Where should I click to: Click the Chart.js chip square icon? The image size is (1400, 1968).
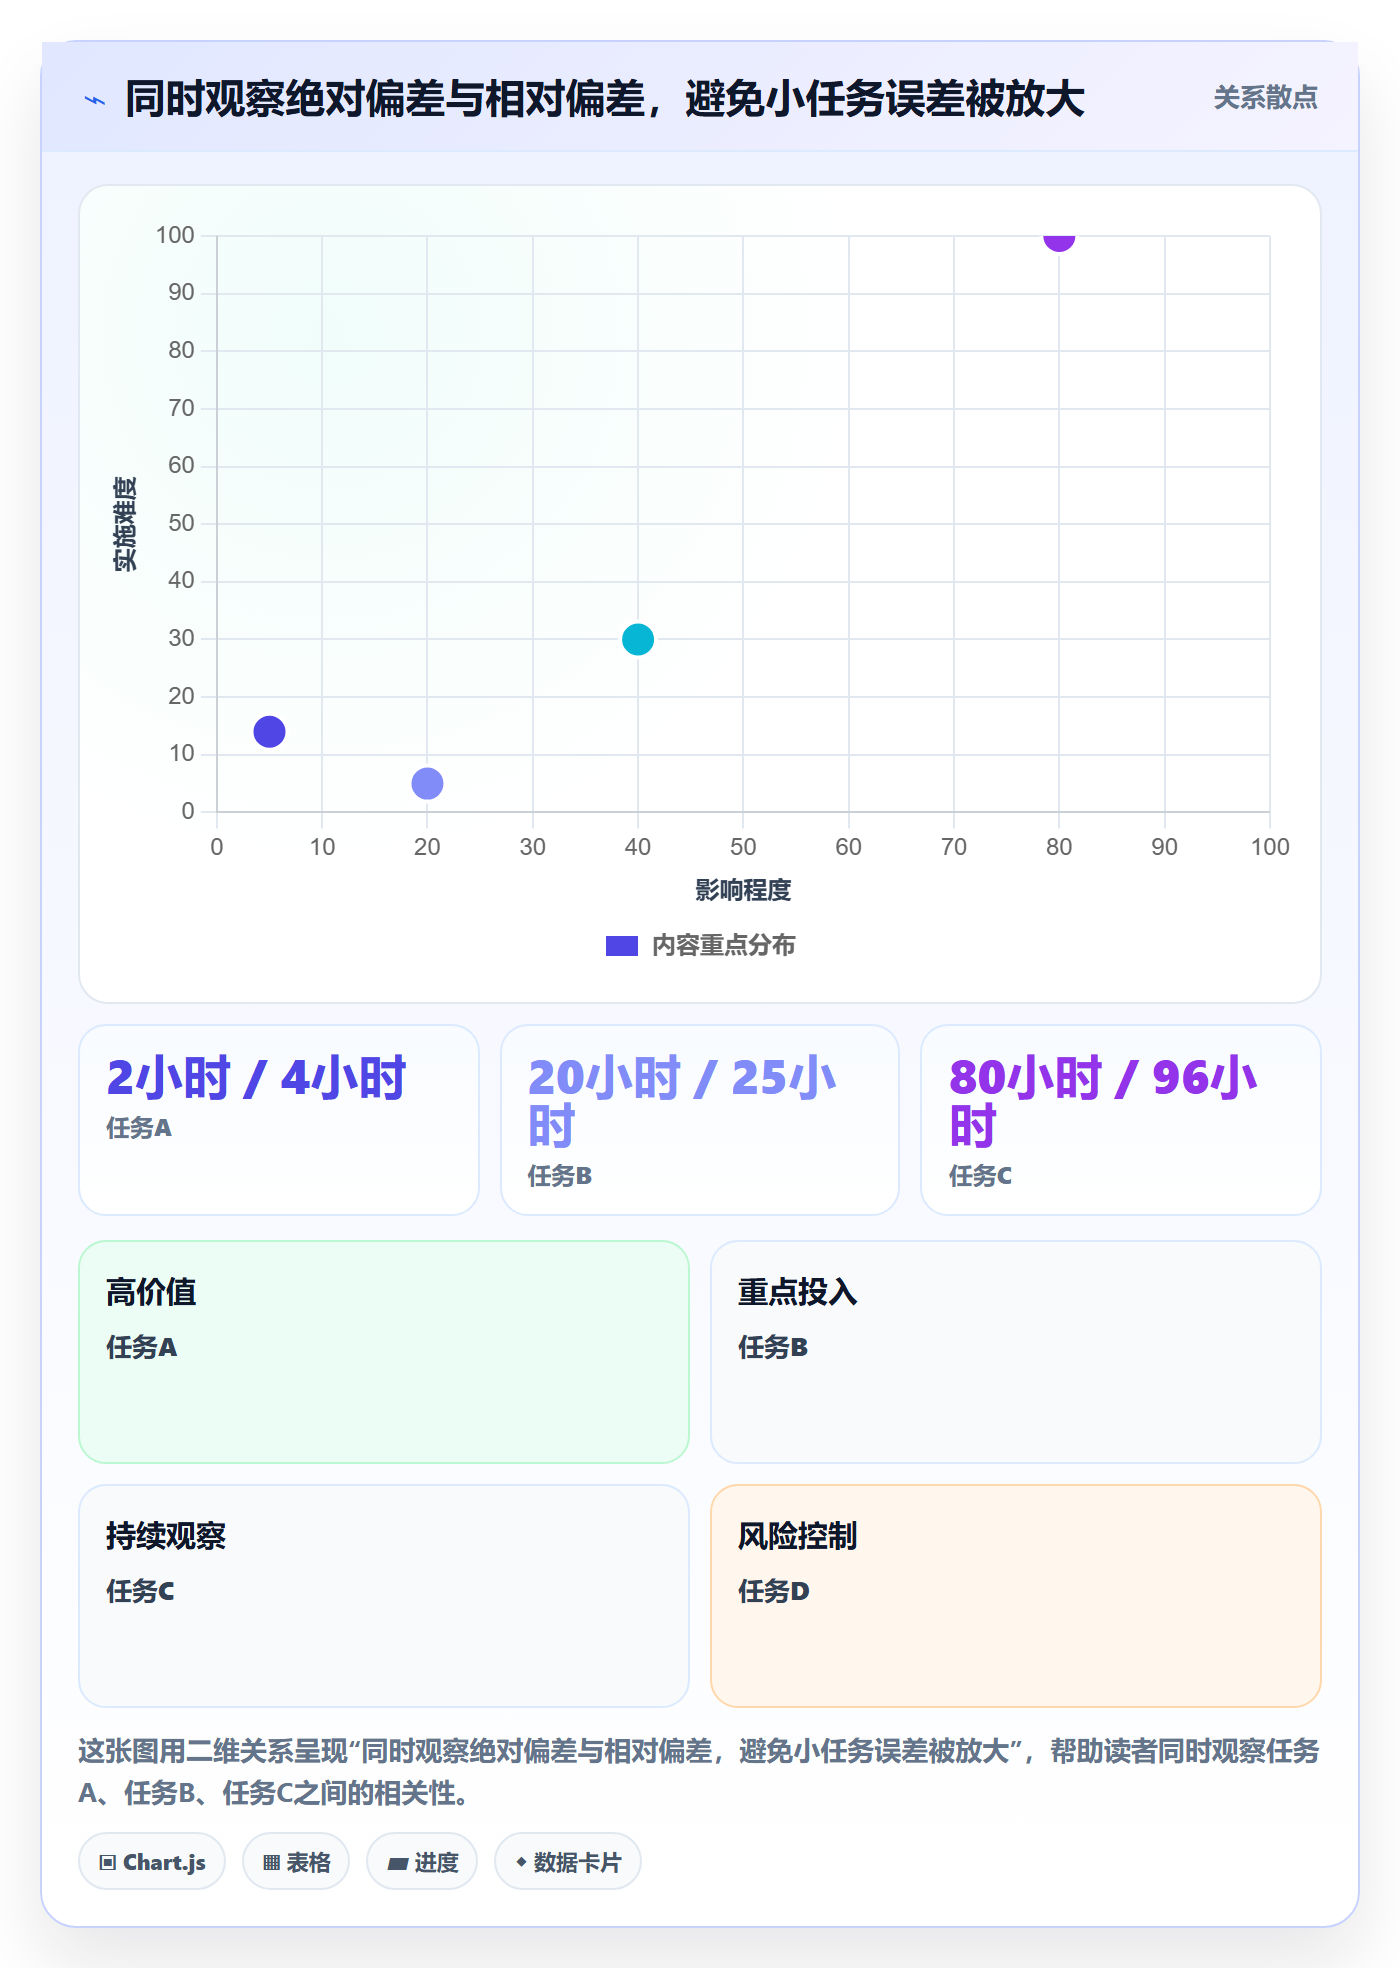108,1862
